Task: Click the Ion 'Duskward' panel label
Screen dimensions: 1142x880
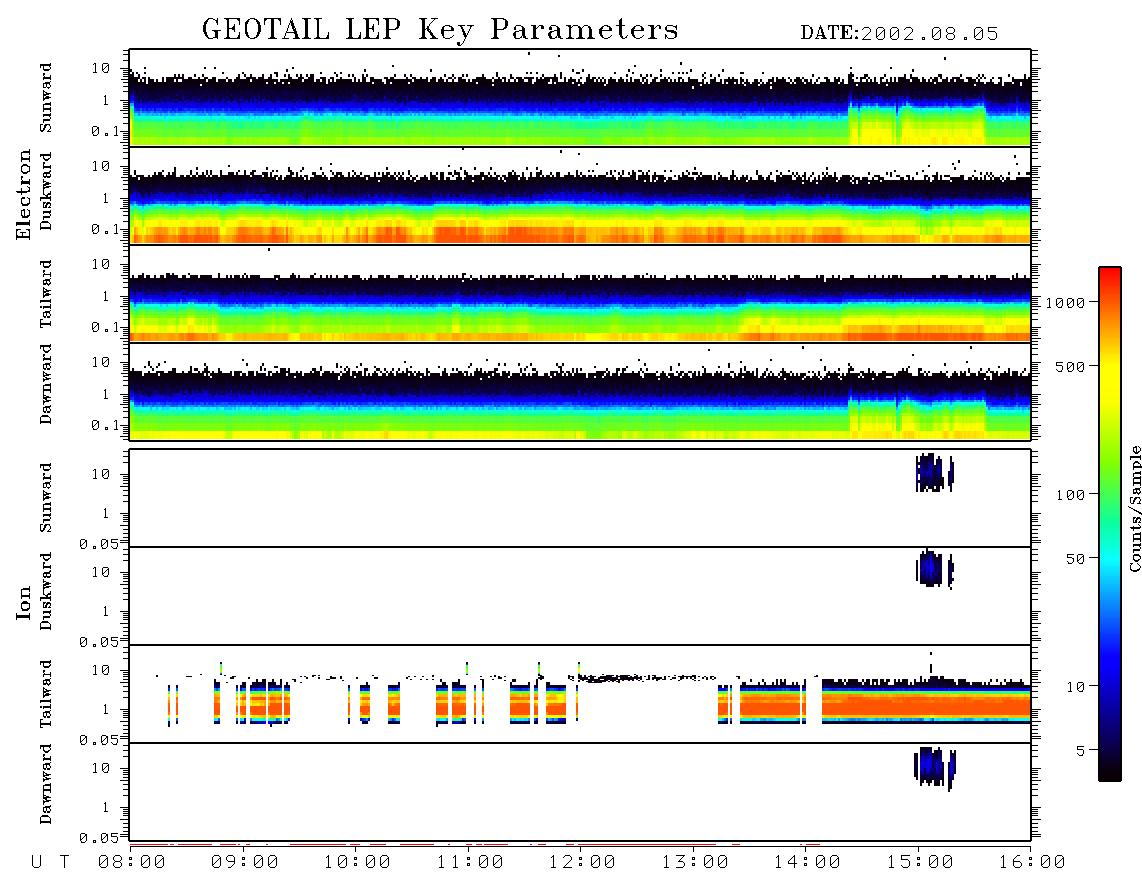Action: click(46, 591)
